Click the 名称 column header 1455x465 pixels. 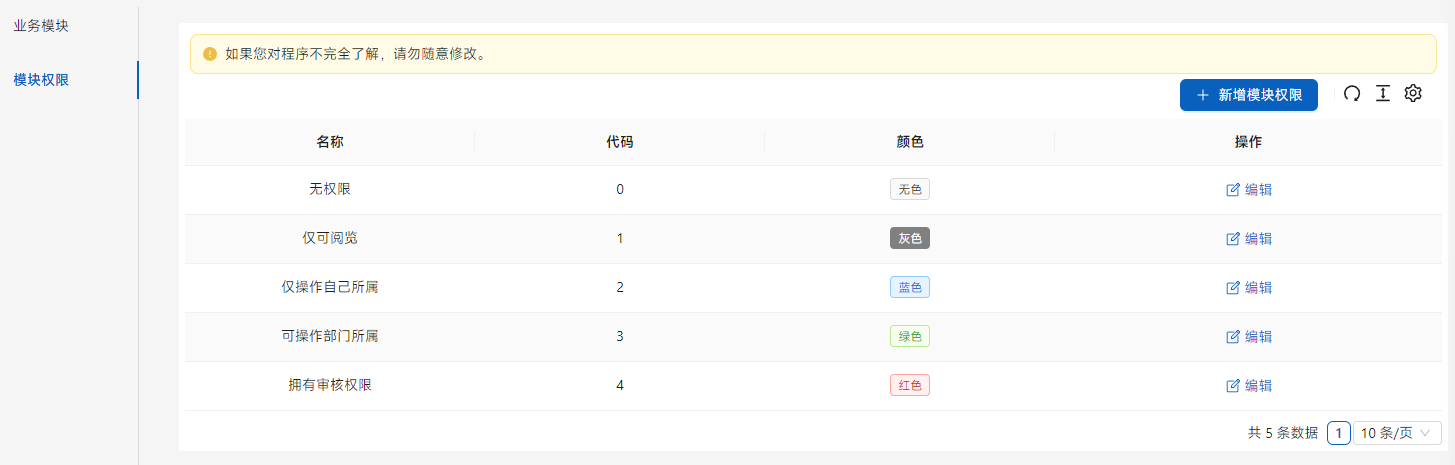pos(330,142)
